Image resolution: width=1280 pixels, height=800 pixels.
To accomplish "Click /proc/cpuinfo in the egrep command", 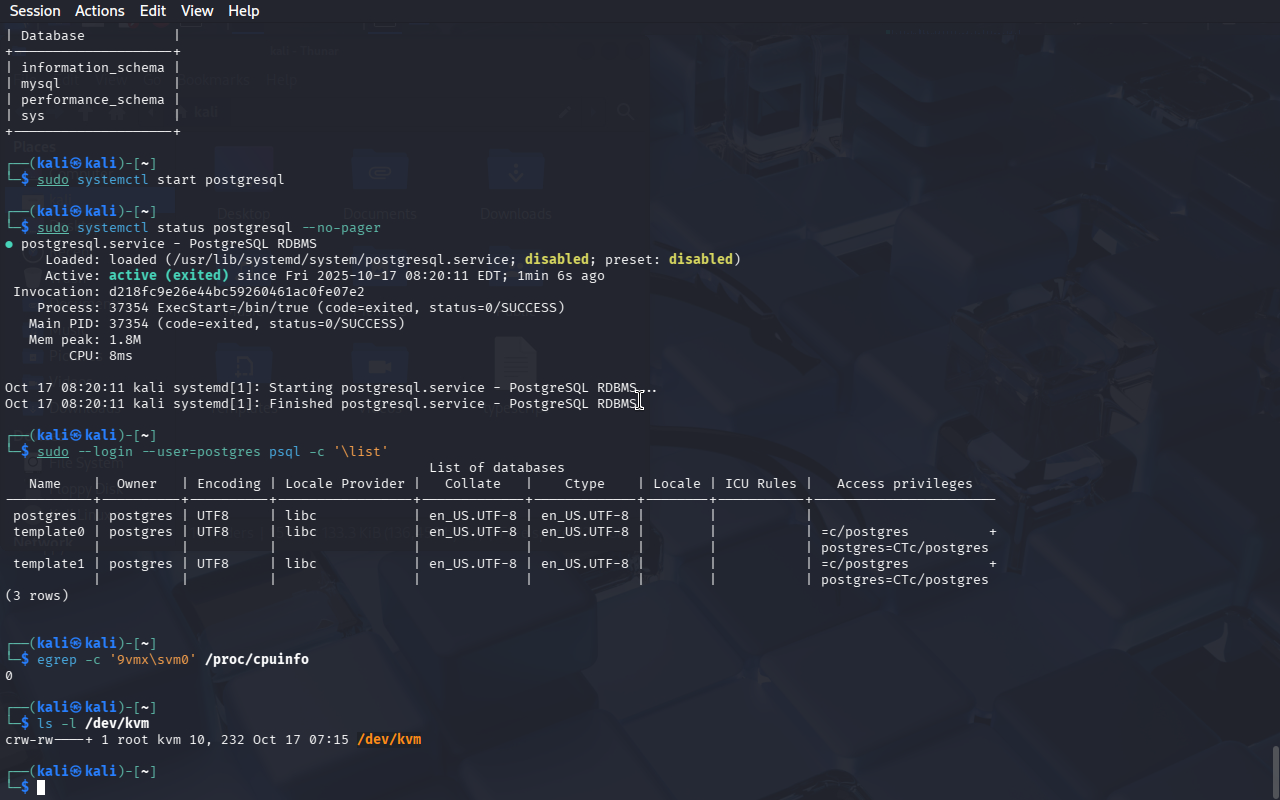I will (257, 660).
